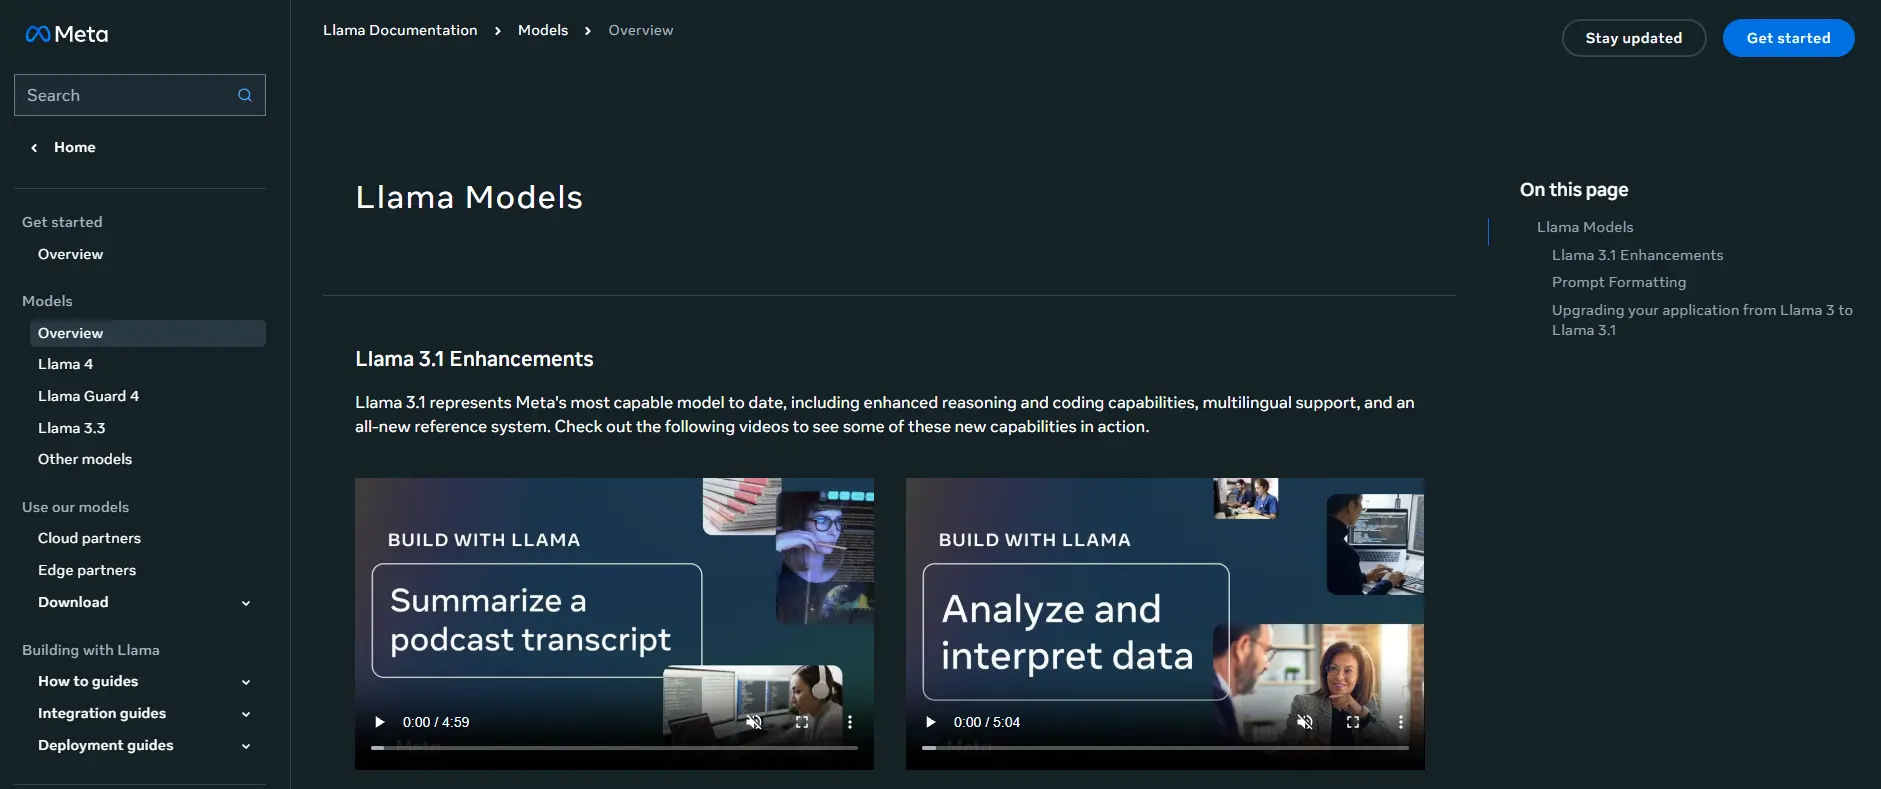The height and width of the screenshot is (789, 1881).
Task: Play the Summarize a podcast transcript video
Action: click(379, 722)
